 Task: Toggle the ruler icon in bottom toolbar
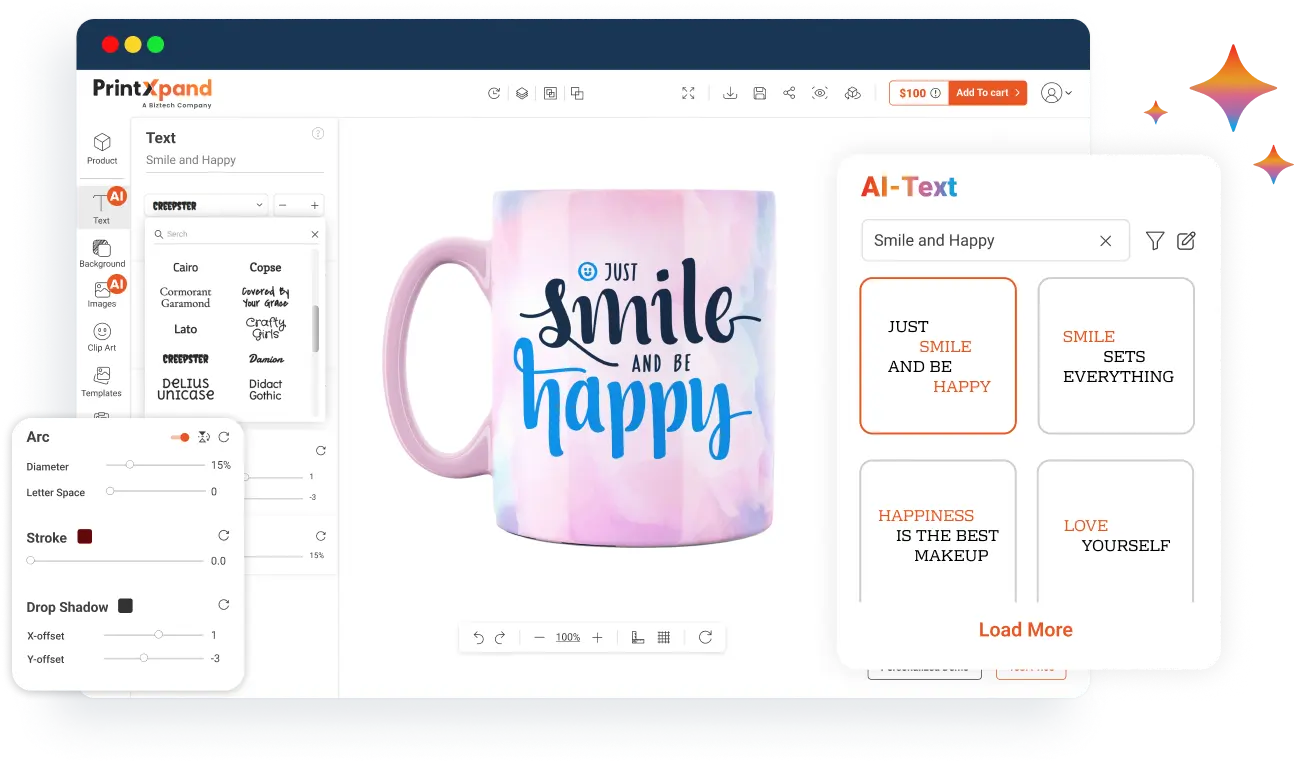pyautogui.click(x=637, y=637)
